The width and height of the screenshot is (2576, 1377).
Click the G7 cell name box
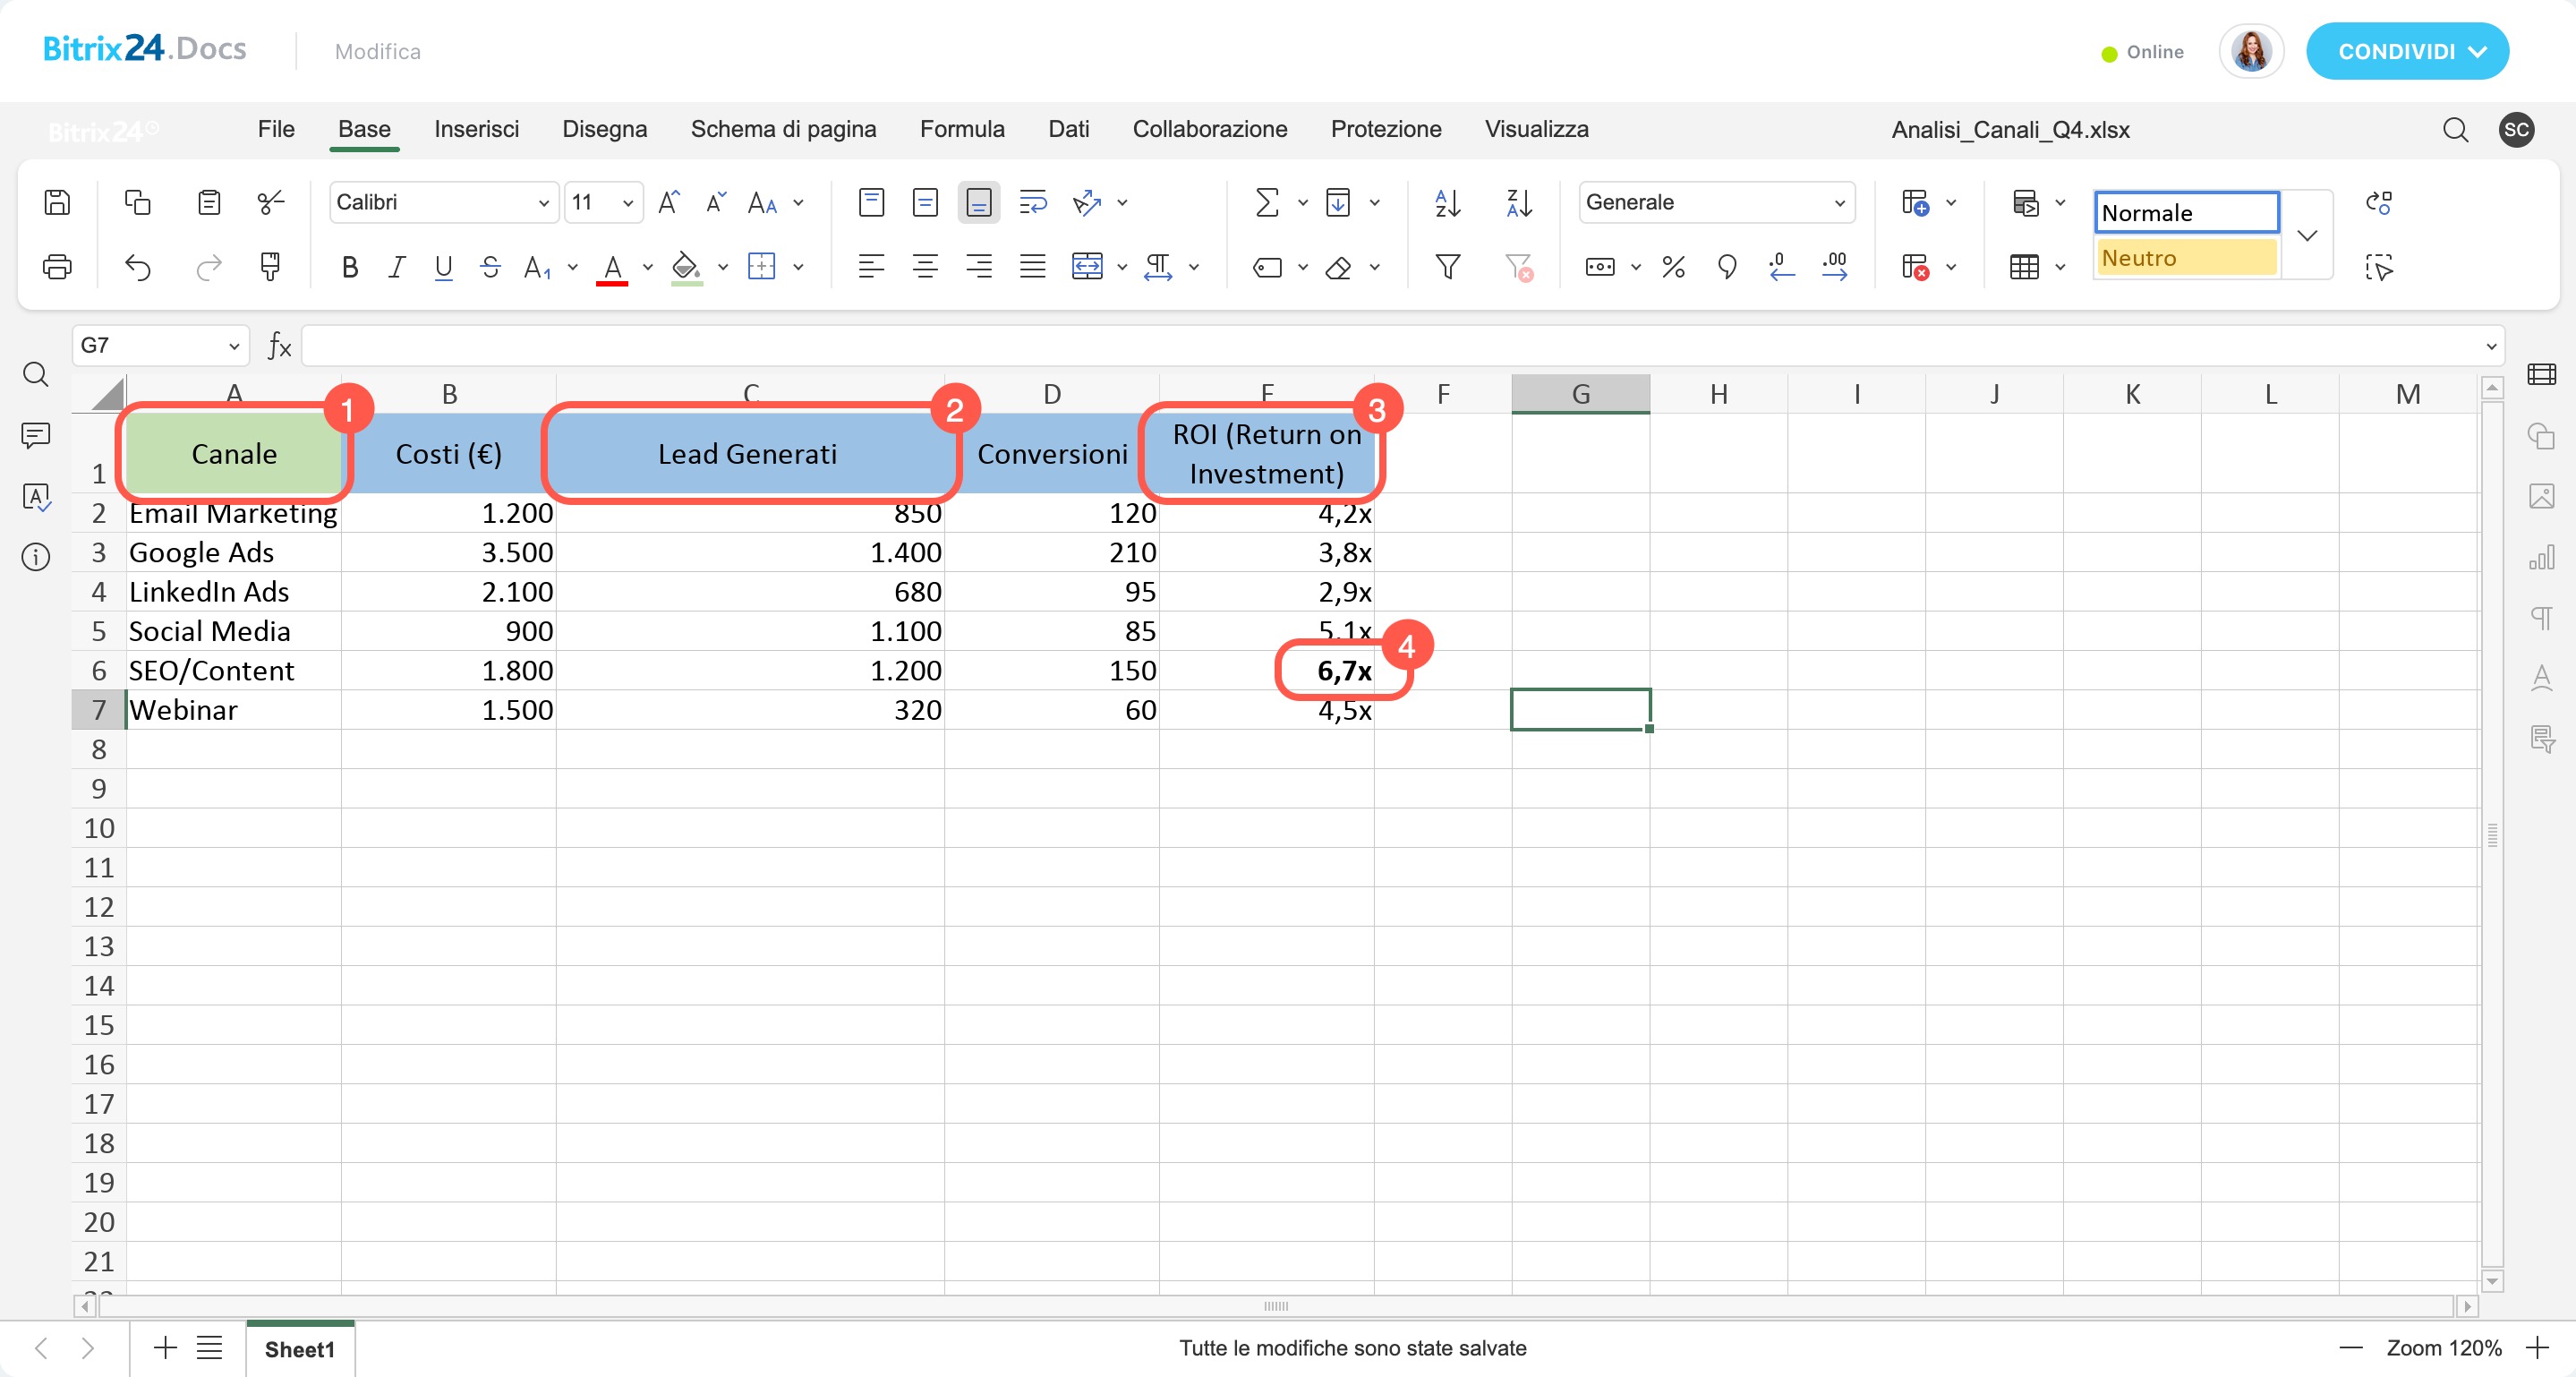pyautogui.click(x=150, y=345)
